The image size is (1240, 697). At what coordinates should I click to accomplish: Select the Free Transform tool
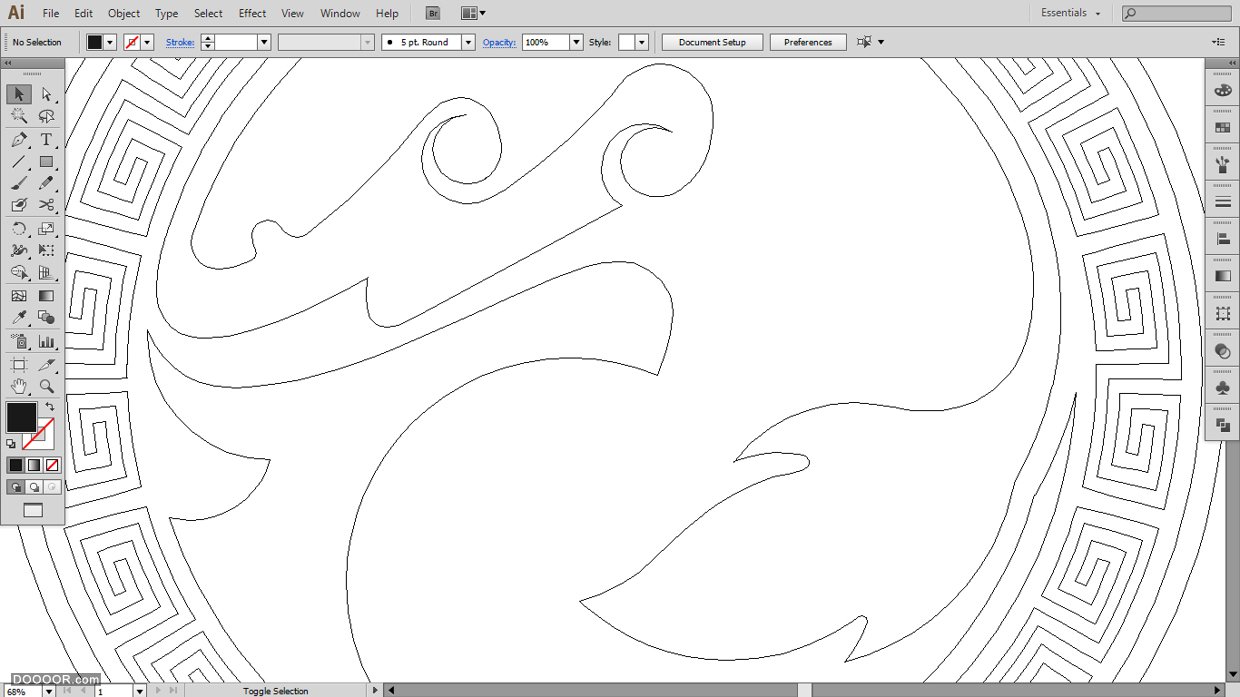46,250
